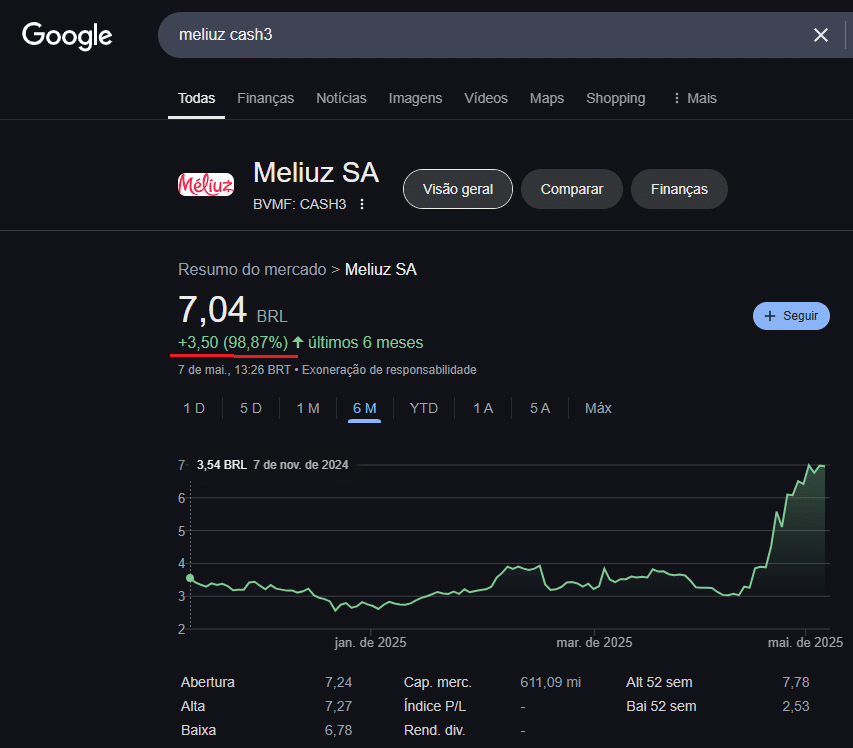The image size is (853, 748).
Task: Click the Alt 52 sem value 7,78
Action: coord(796,682)
